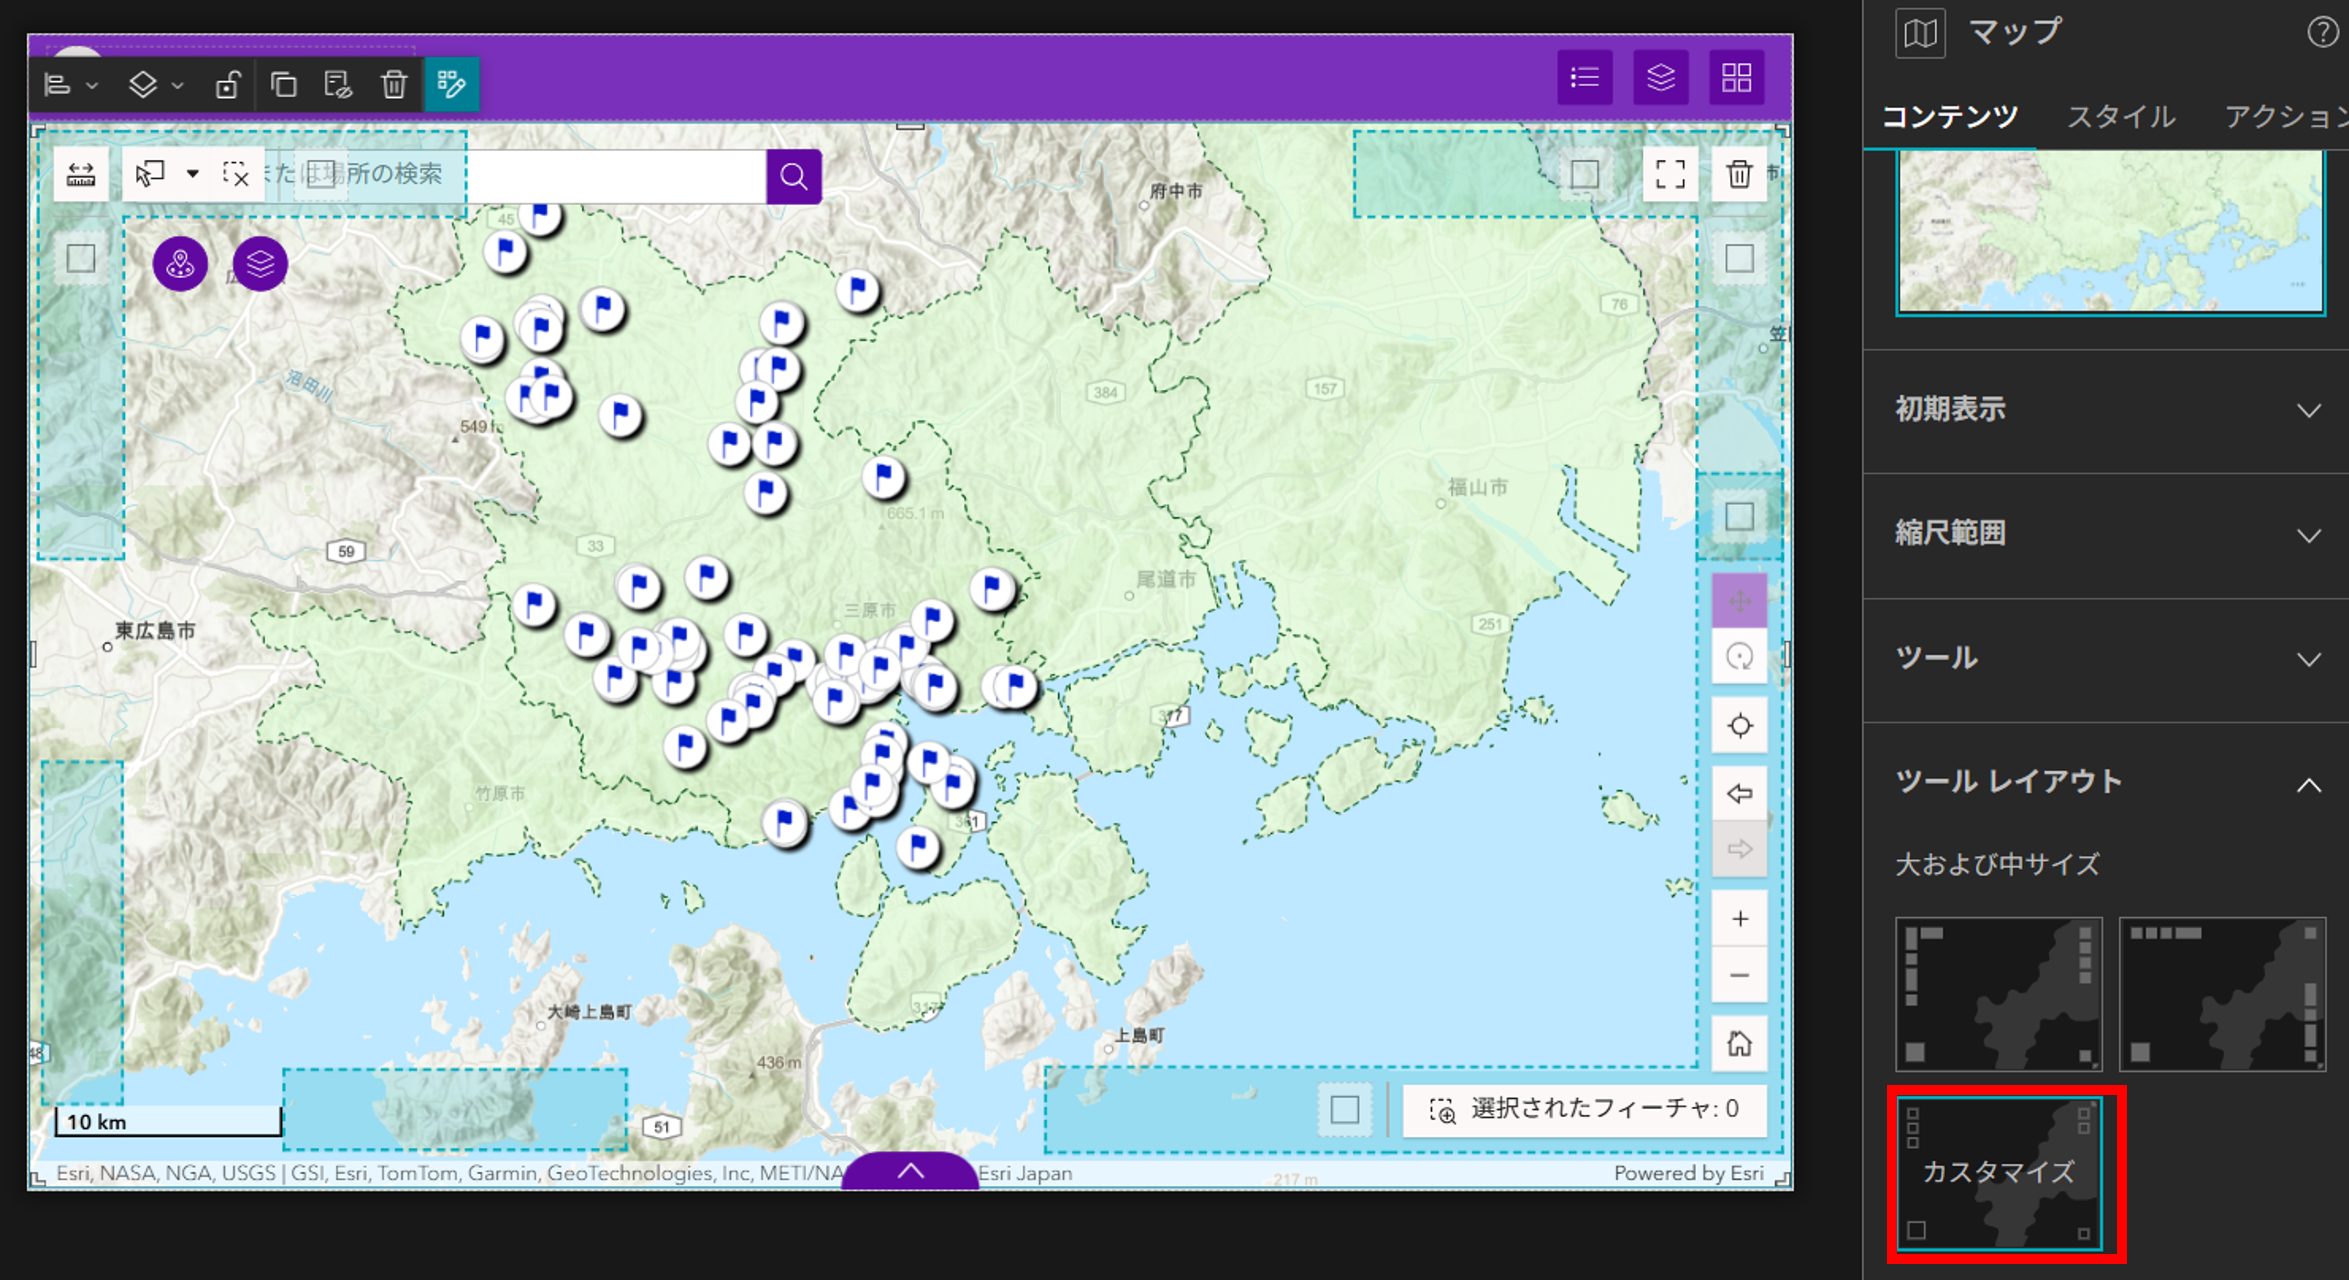
Task: Select the first tool layout preset thumbnail
Action: point(1998,994)
